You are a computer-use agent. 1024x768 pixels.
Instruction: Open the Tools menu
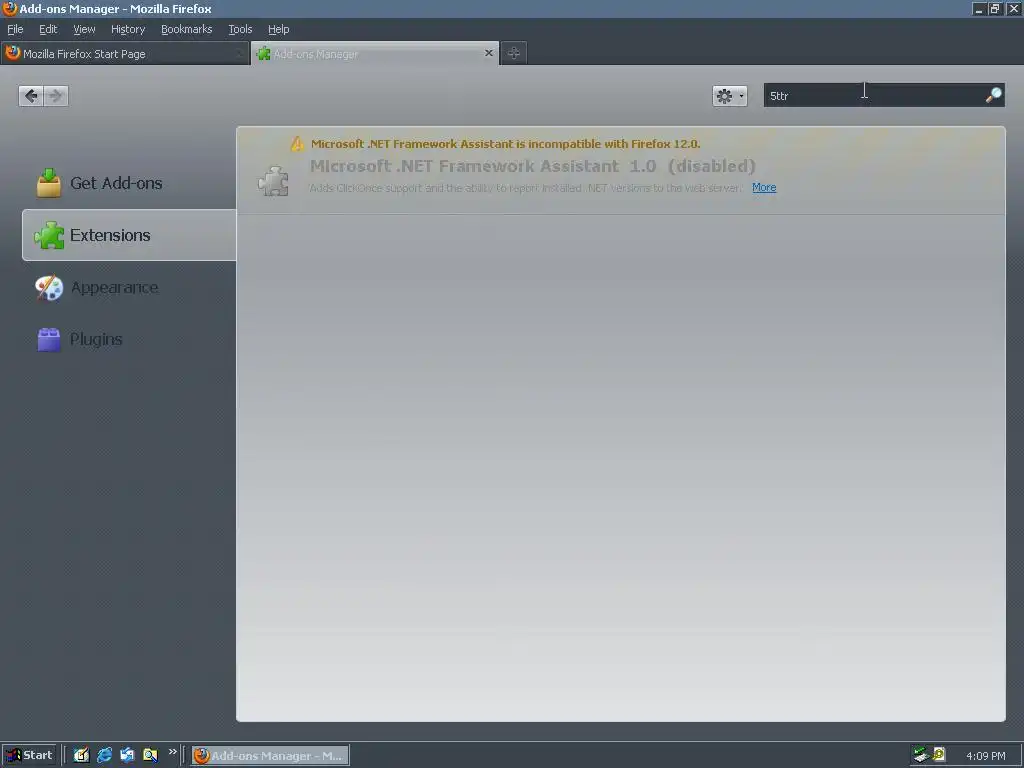240,29
